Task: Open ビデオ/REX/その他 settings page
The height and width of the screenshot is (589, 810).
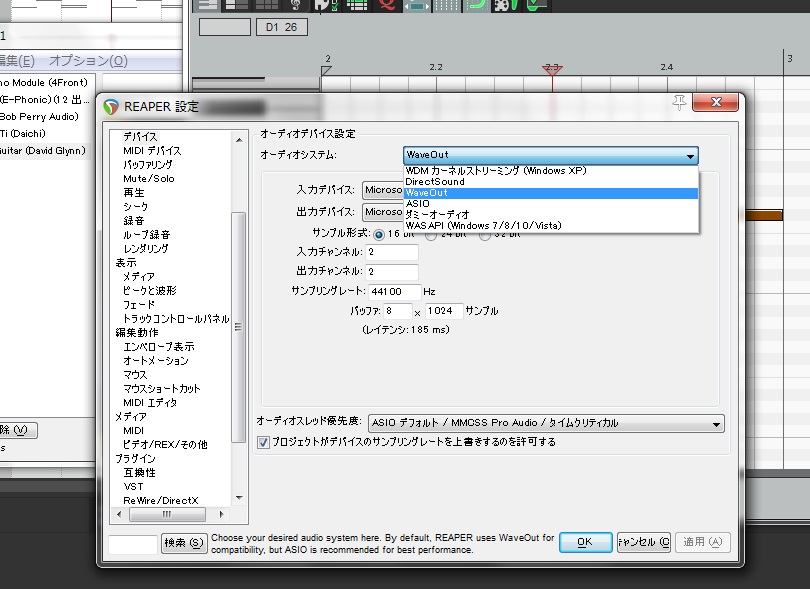Action: [x=165, y=445]
